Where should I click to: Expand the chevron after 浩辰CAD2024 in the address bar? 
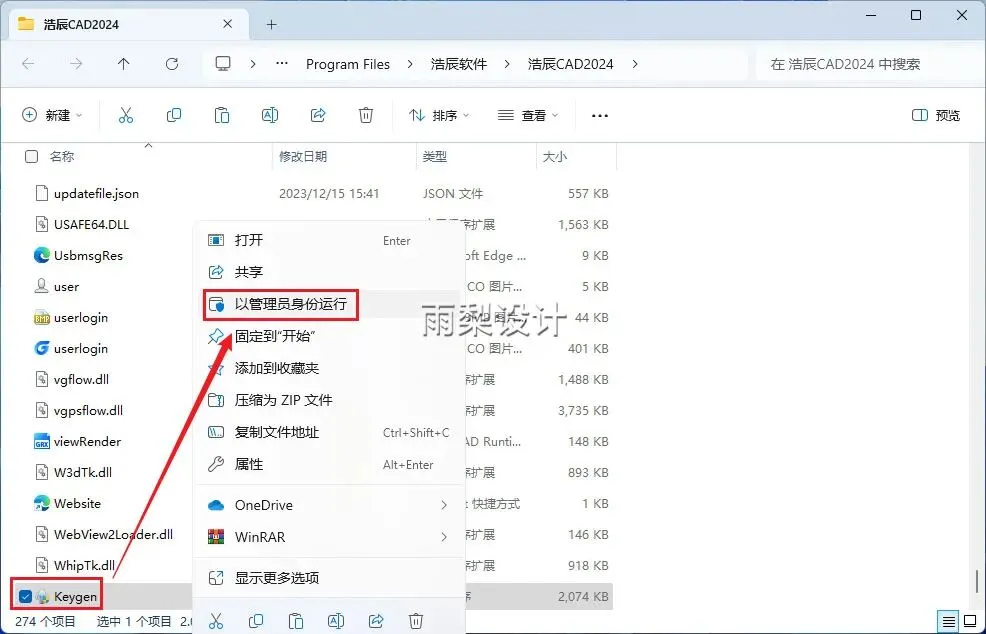(635, 64)
